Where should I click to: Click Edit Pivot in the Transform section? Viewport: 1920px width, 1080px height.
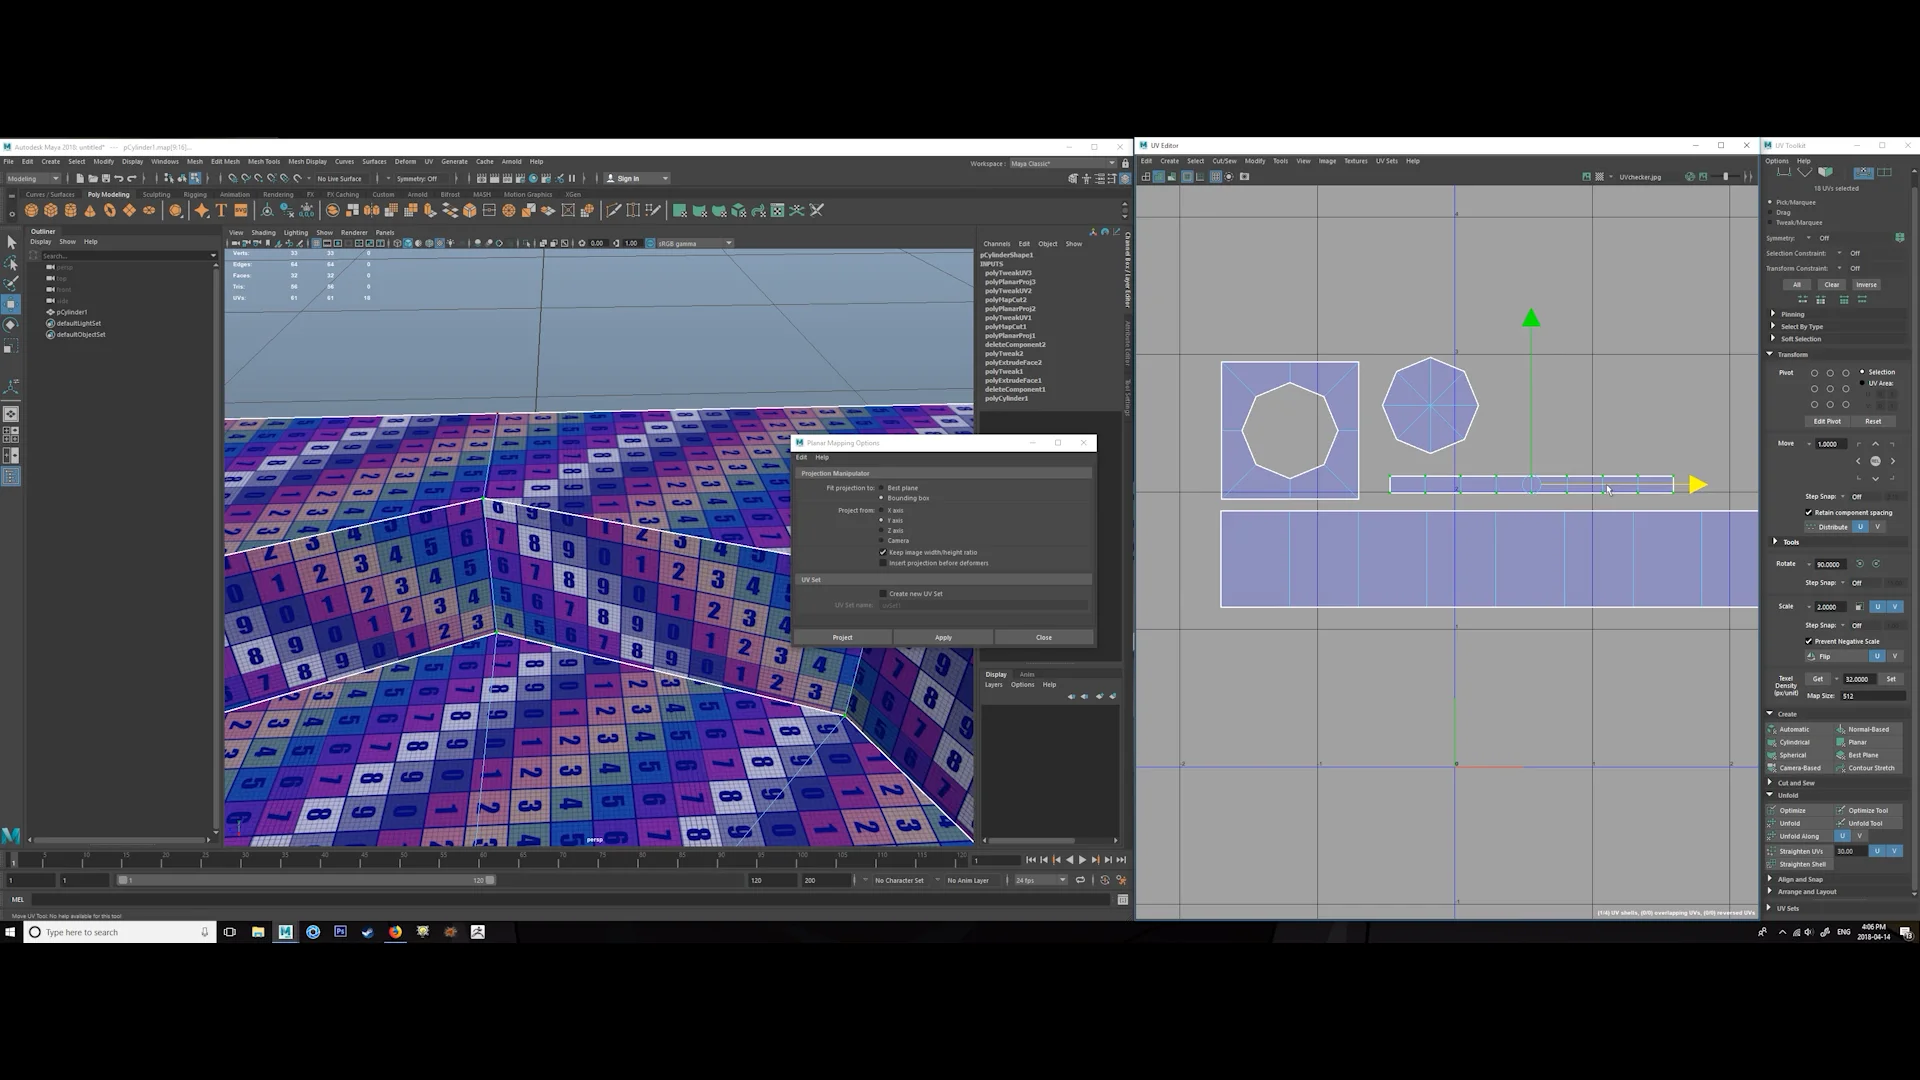(1827, 421)
